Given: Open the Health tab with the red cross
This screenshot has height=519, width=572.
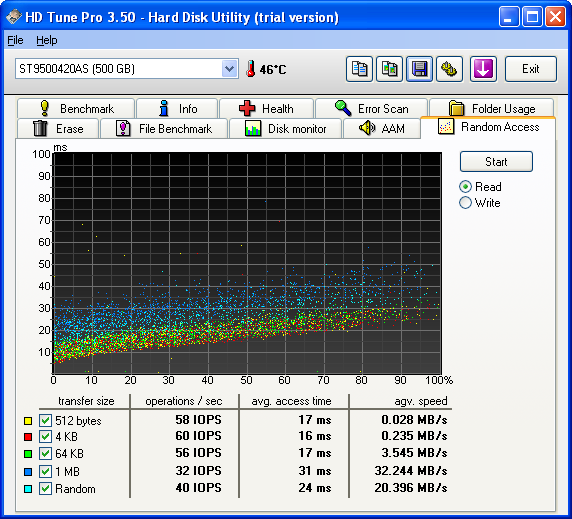Looking at the screenshot, I should click(x=266, y=108).
